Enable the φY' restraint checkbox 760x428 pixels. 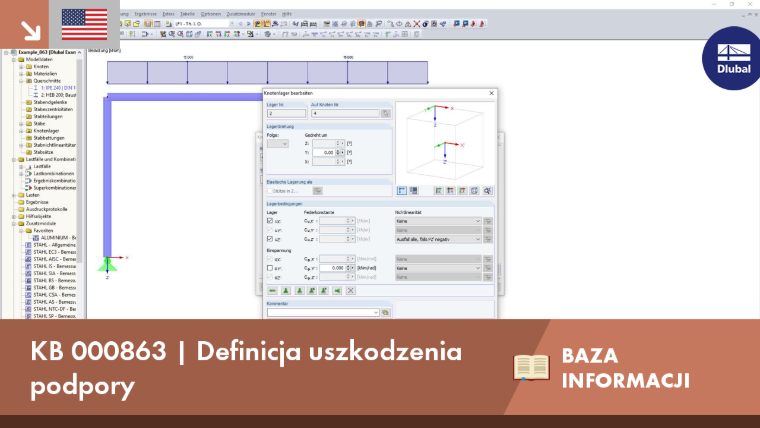click(x=270, y=268)
